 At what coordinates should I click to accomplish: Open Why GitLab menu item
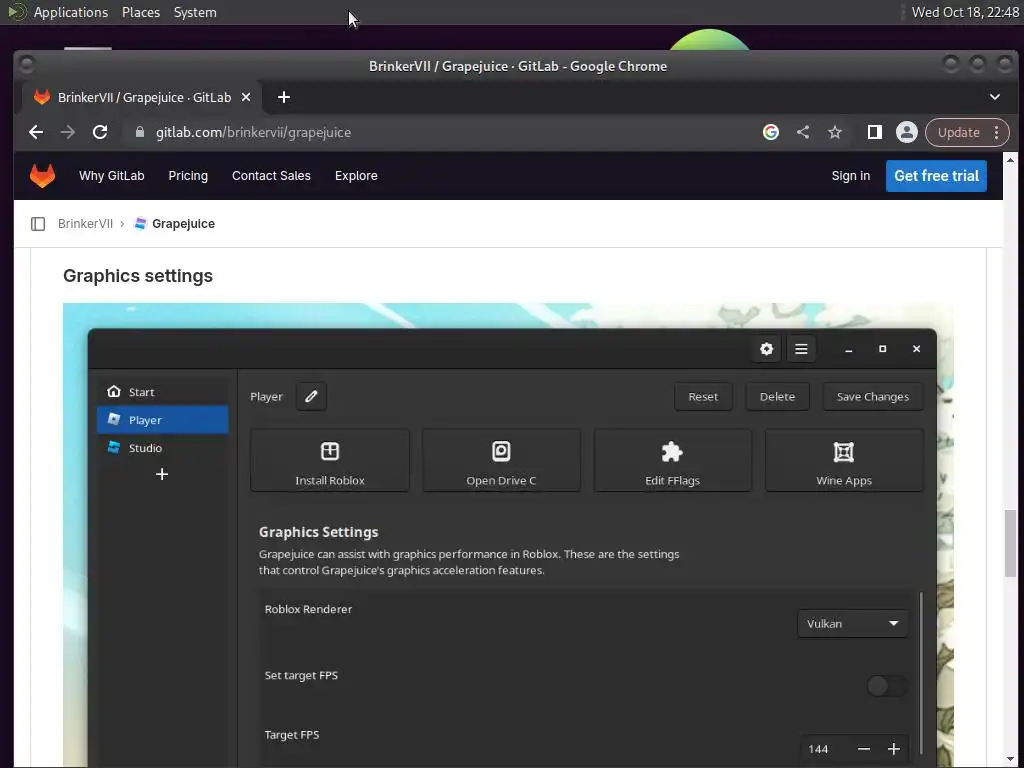coord(112,176)
